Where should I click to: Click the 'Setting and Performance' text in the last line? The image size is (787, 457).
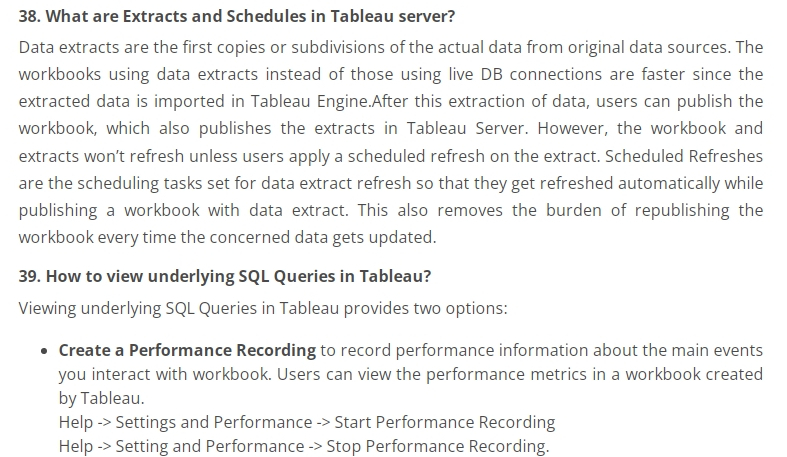click(x=210, y=446)
